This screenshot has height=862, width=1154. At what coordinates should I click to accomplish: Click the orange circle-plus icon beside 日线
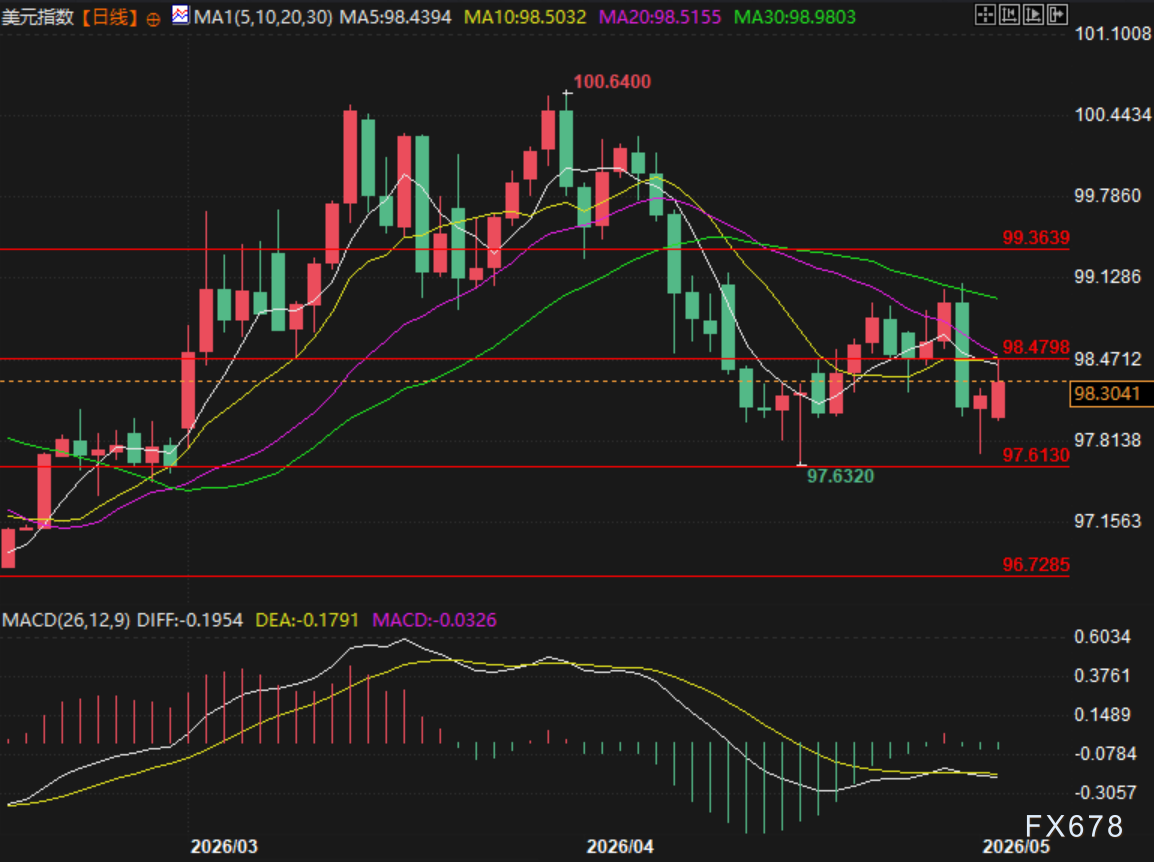click(x=153, y=19)
